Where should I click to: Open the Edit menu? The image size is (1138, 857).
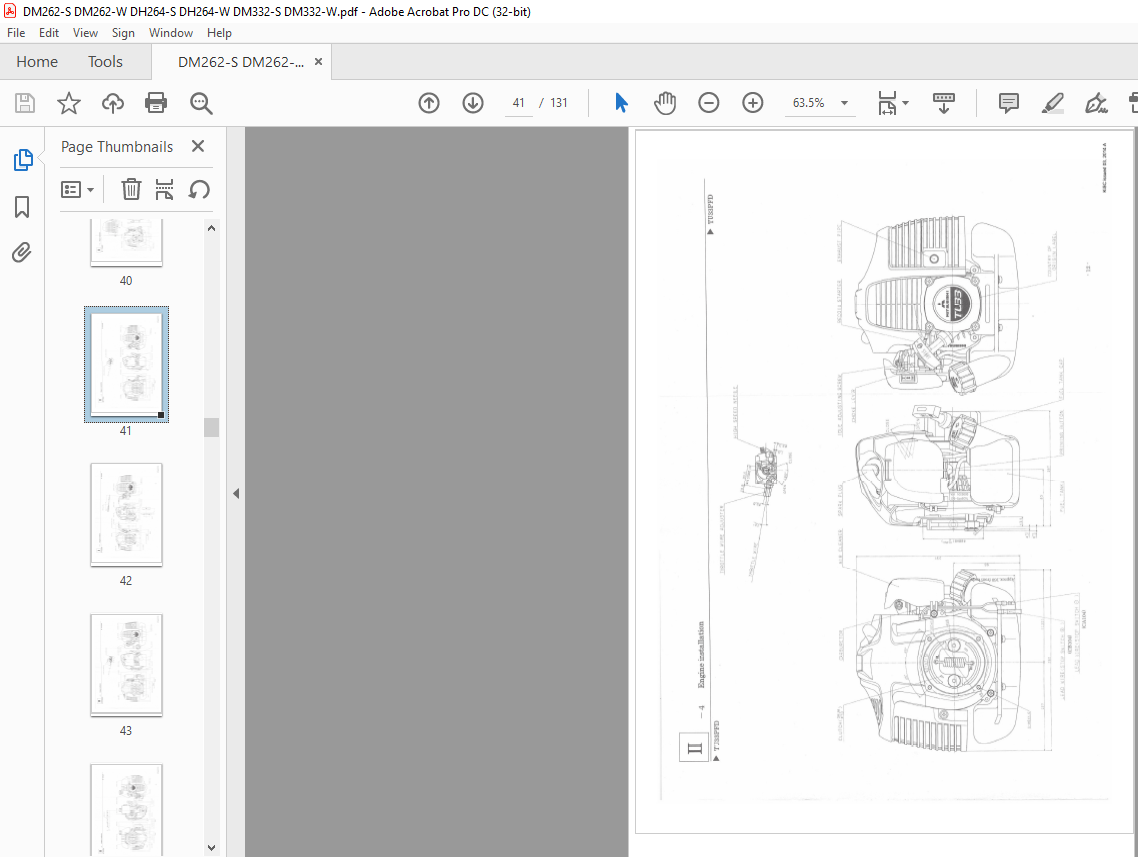coord(49,33)
